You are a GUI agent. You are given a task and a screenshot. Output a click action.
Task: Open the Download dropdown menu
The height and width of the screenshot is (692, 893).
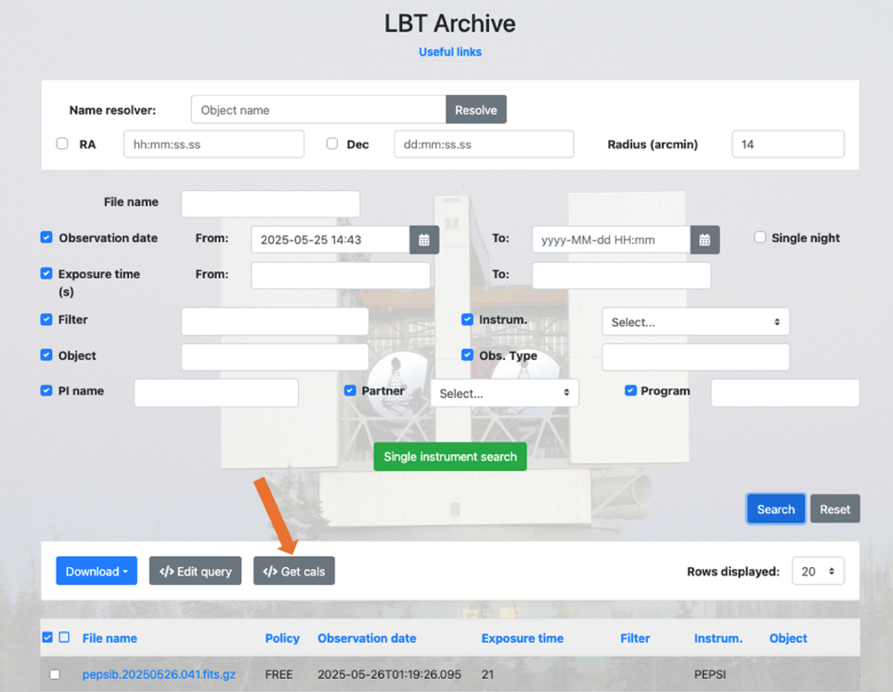pos(97,571)
